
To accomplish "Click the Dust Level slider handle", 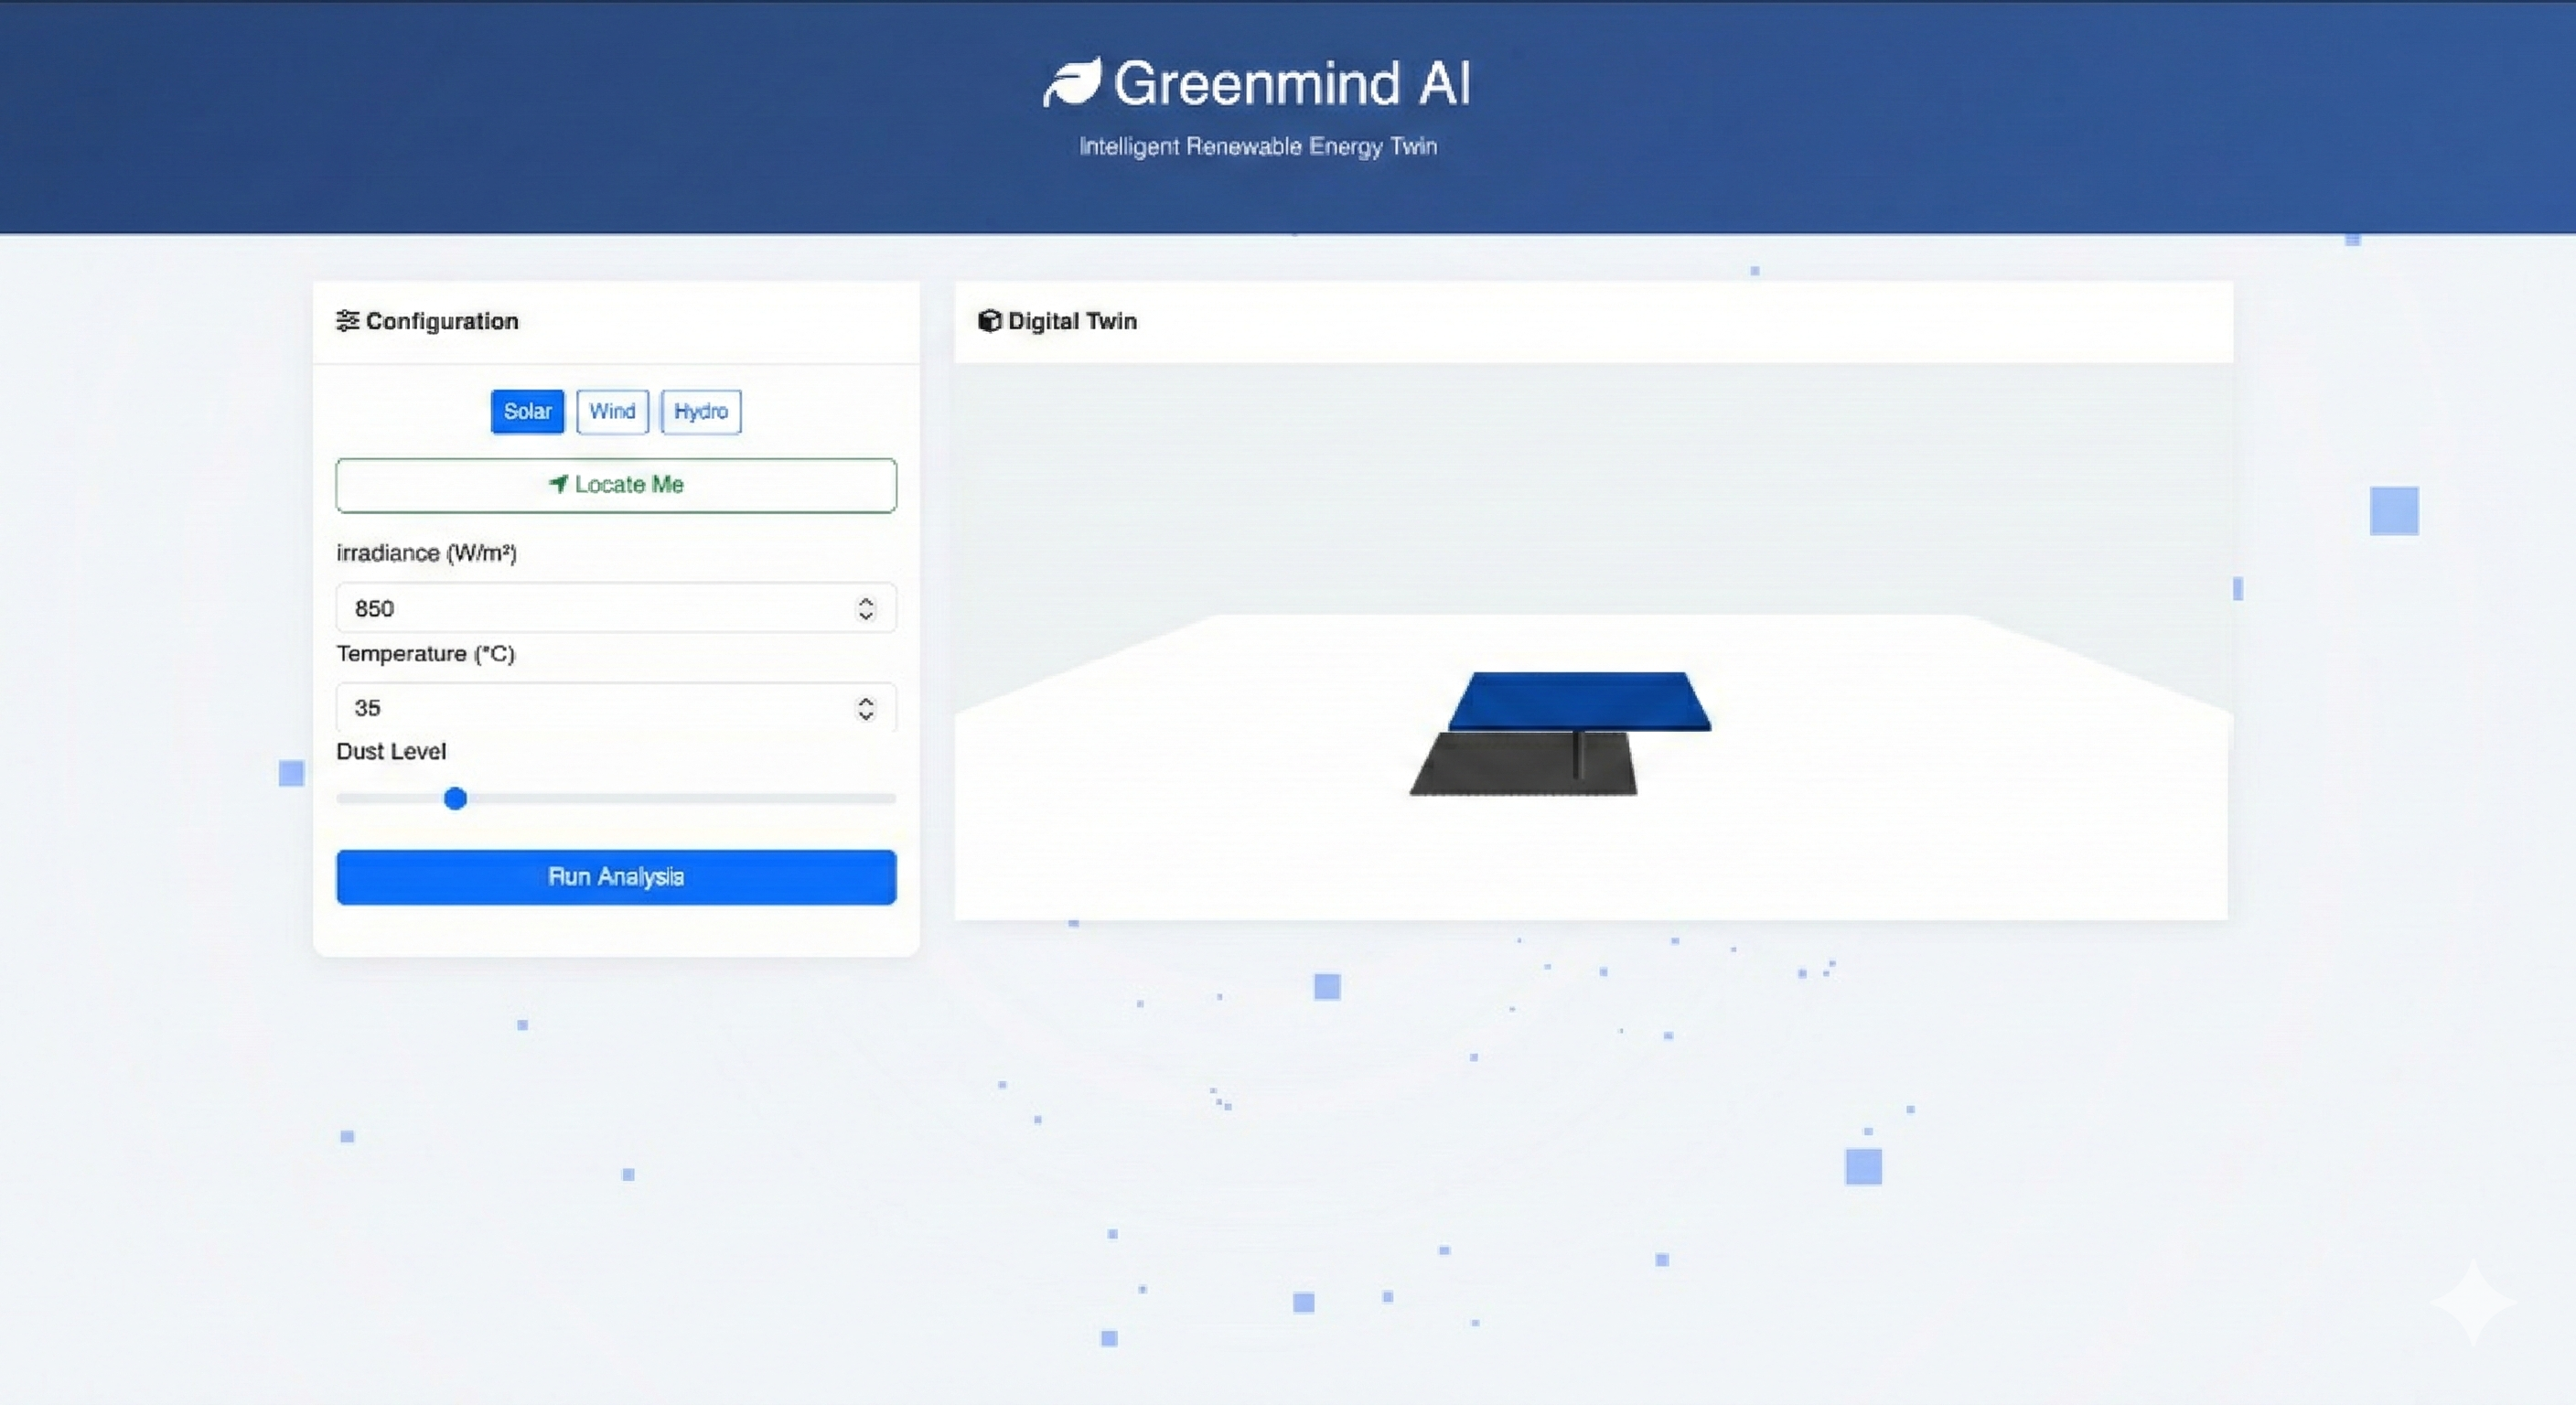I will pyautogui.click(x=455, y=798).
